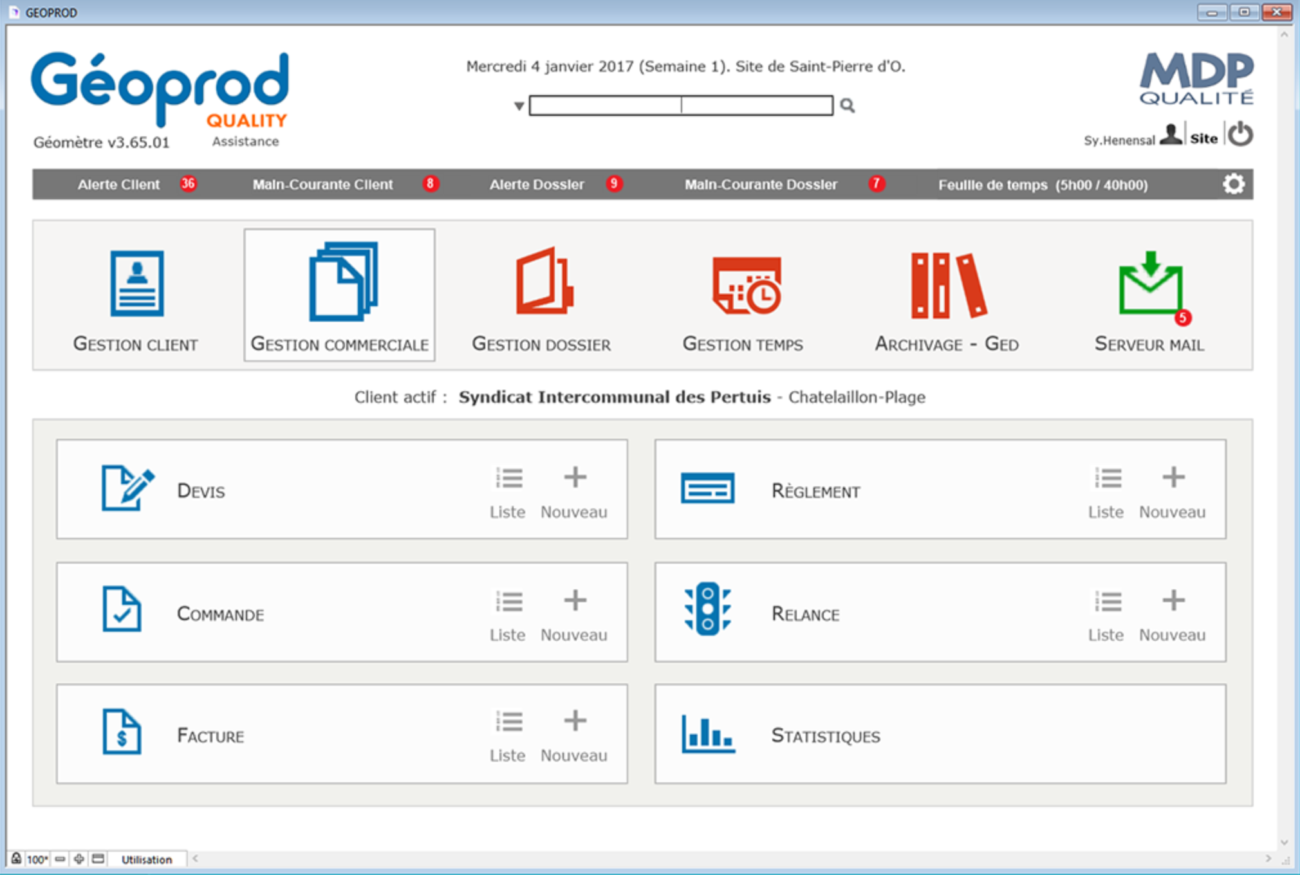Screen dimensions: 1300x875
Task: Open the Alerte Client tab
Action: click(119, 185)
